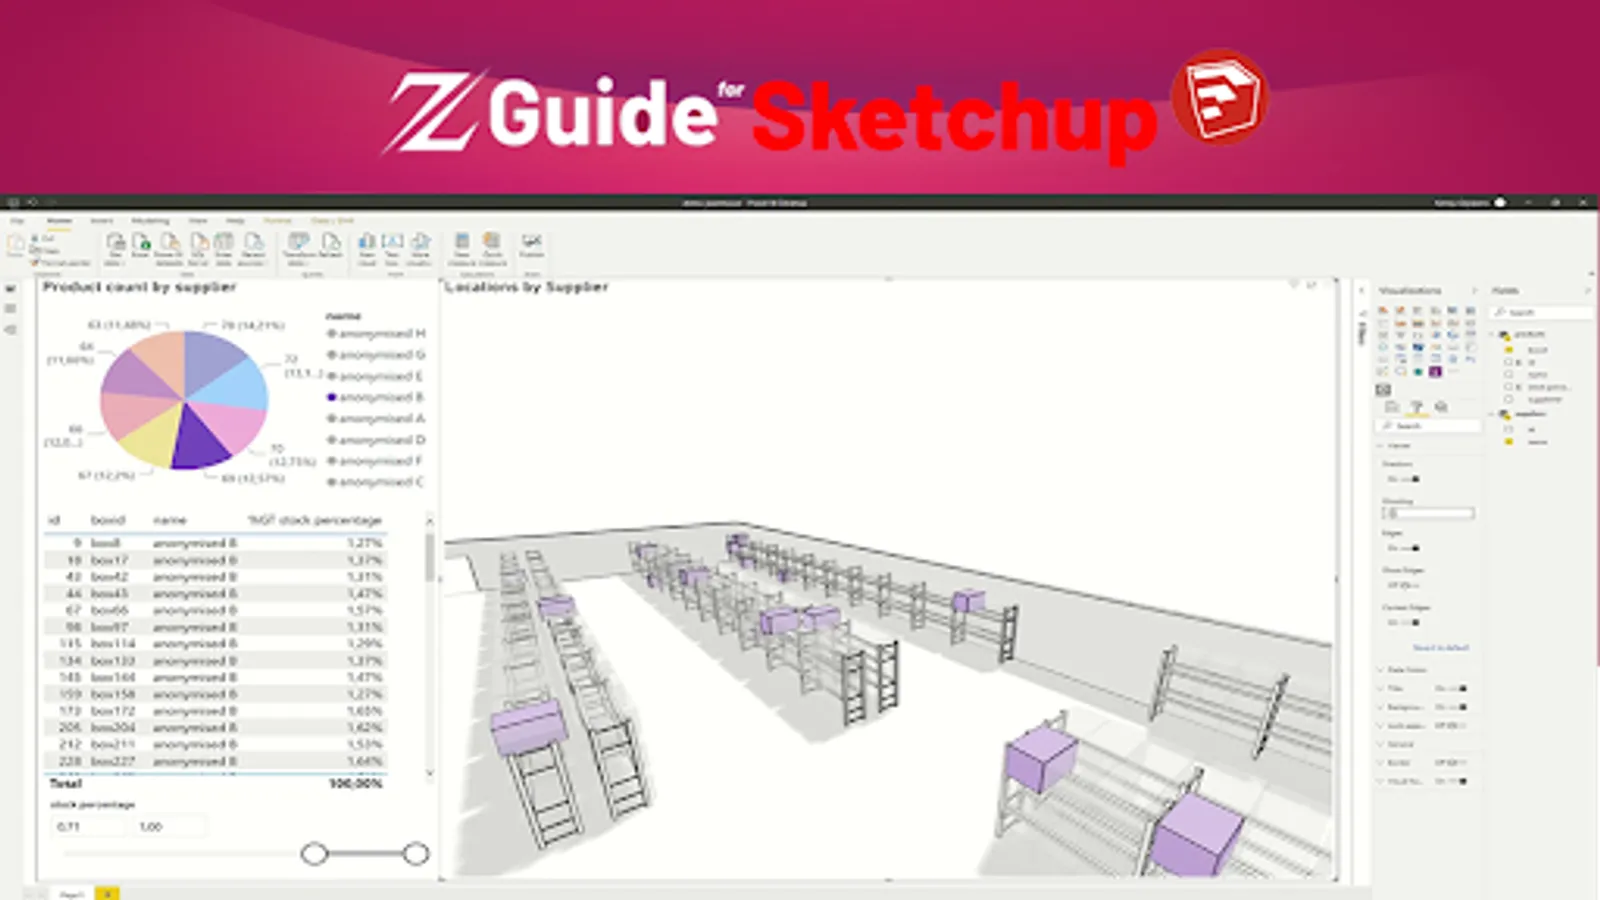Click the SketchUp logo in banner

coord(1220,98)
